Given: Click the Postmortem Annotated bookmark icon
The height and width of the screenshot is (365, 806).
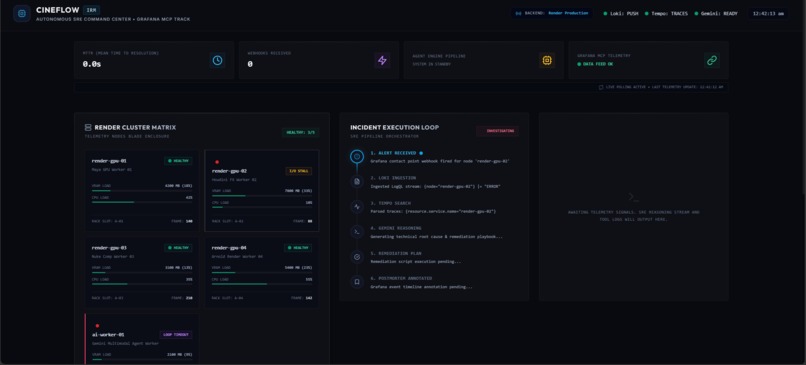Looking at the screenshot, I should pos(357,282).
